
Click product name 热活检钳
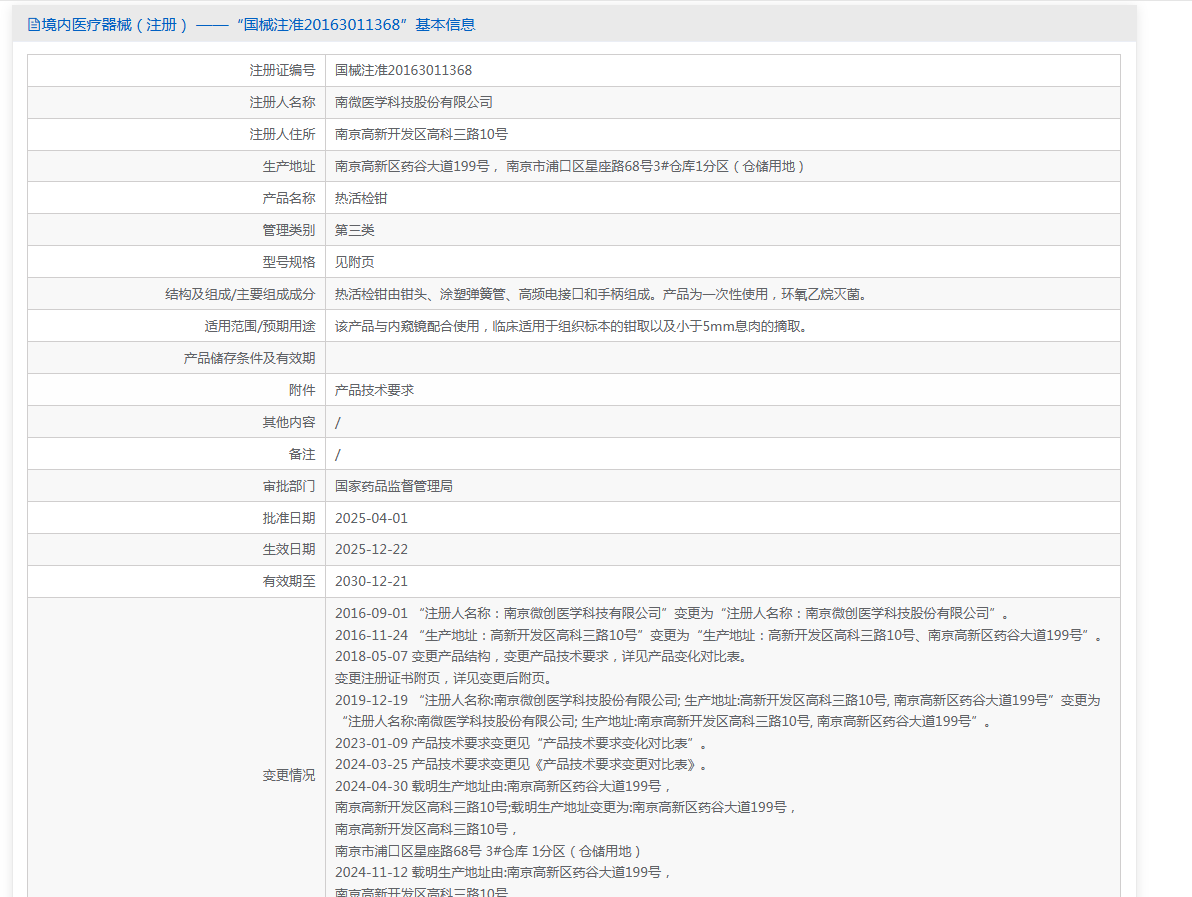click(x=361, y=198)
